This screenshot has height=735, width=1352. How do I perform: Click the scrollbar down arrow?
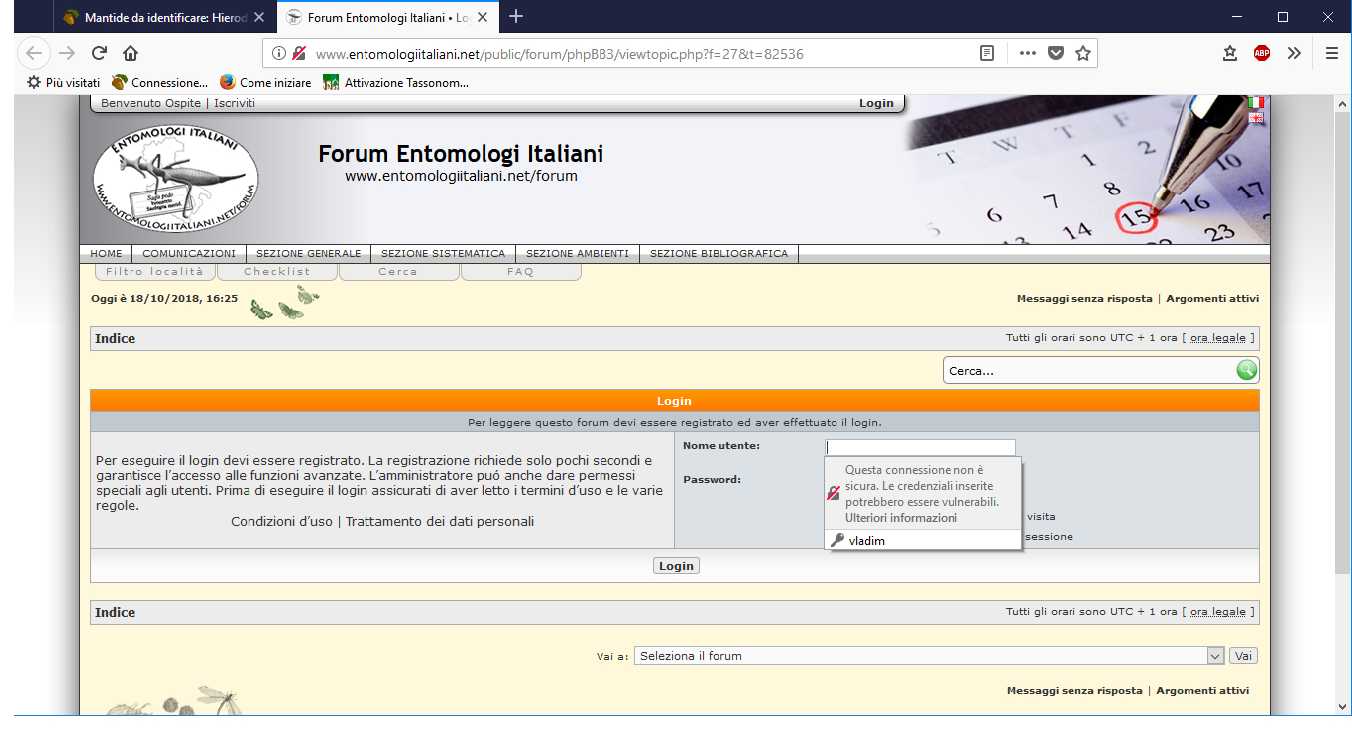pos(1343,706)
